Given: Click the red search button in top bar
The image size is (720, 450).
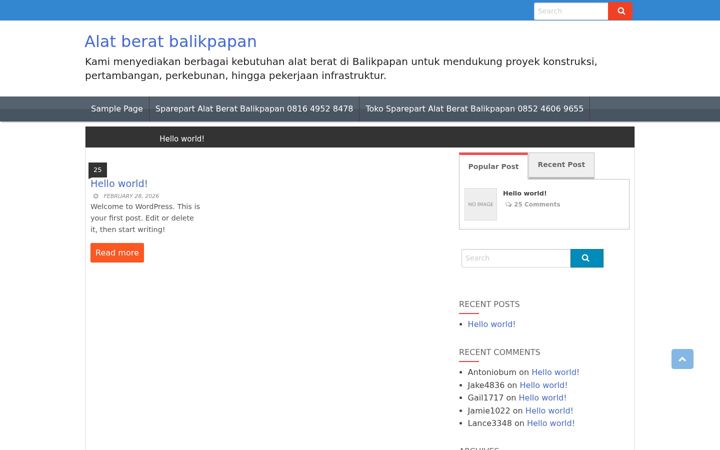Looking at the screenshot, I should pyautogui.click(x=620, y=11).
